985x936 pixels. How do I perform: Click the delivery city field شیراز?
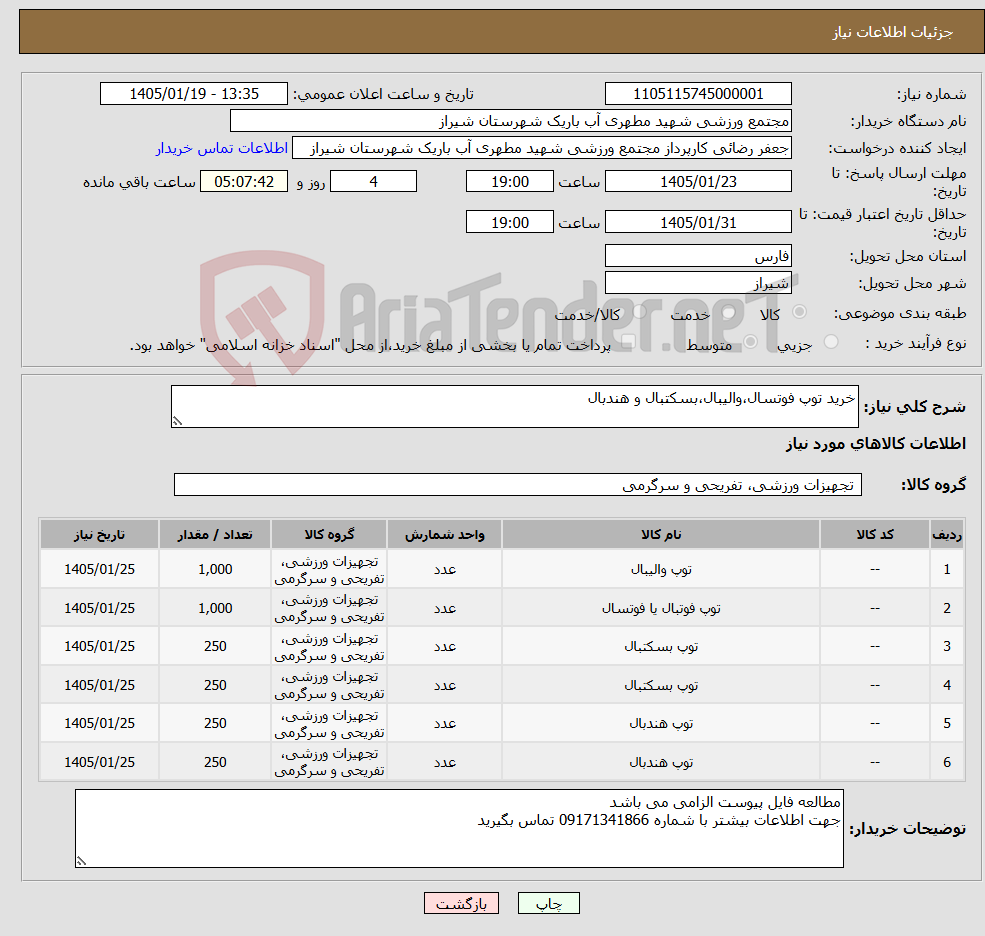pos(698,283)
